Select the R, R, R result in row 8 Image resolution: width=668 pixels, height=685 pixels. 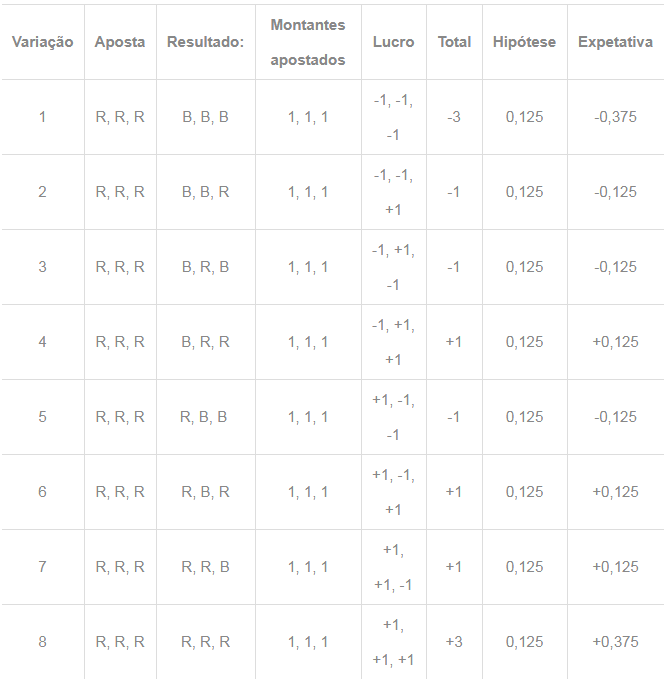pyautogui.click(x=205, y=642)
